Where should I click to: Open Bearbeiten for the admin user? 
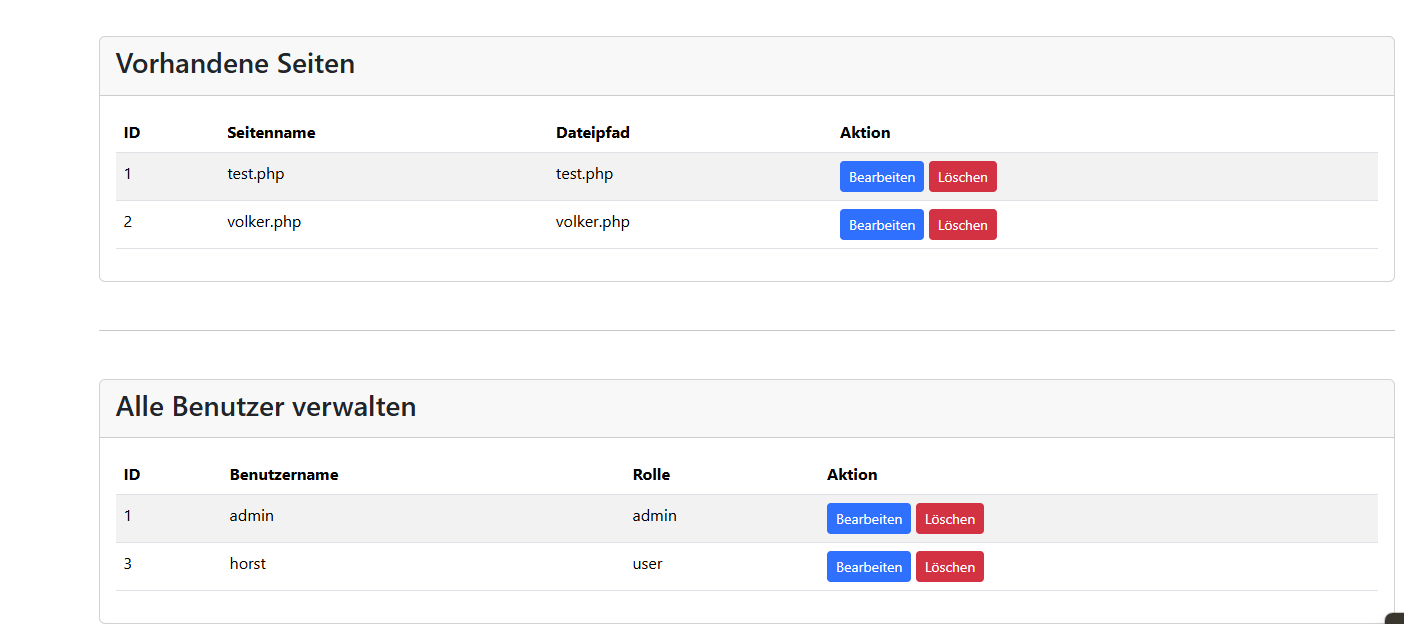[x=868, y=519]
